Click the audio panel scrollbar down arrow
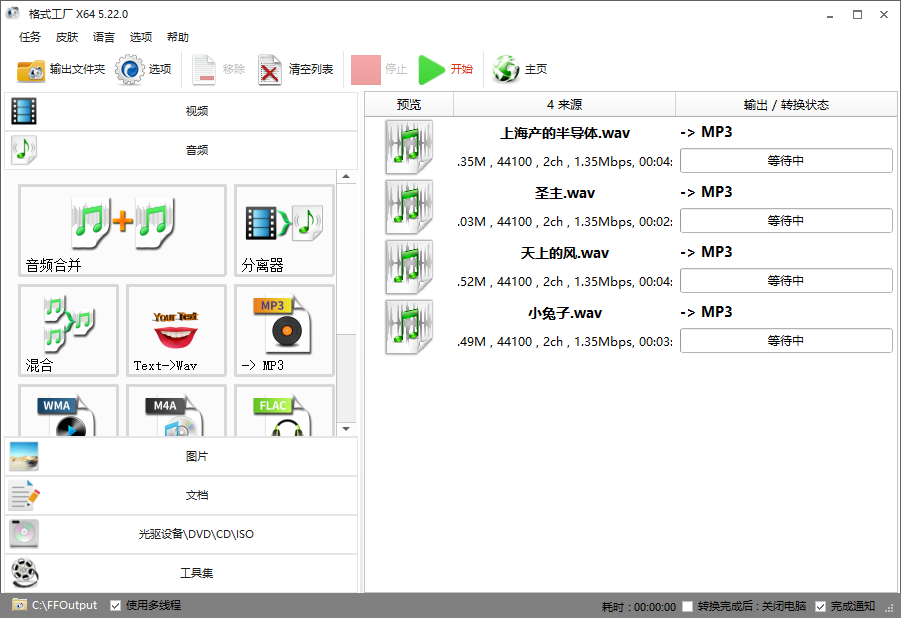The height and width of the screenshot is (618, 901). pyautogui.click(x=346, y=429)
